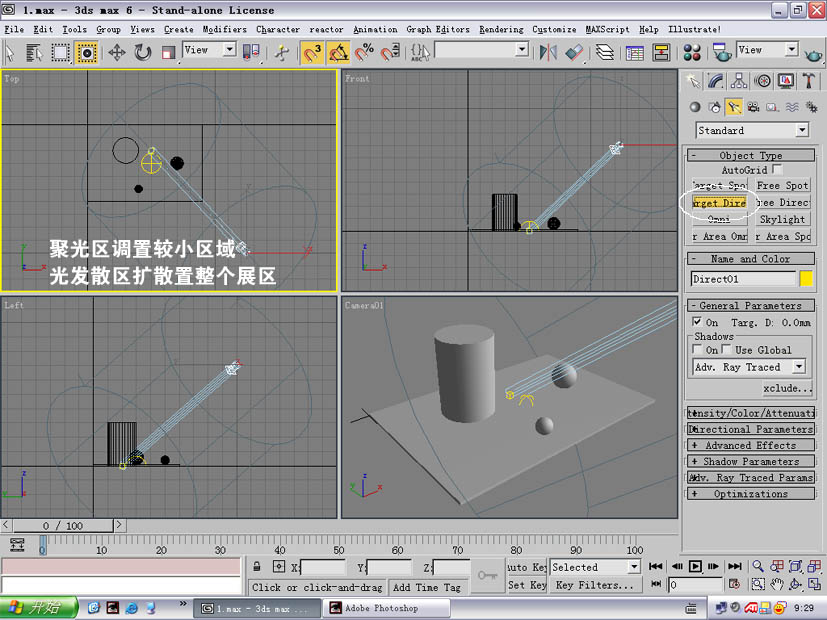Screen dimensions: 827x620
Task: Click the Auto Key button
Action: [526, 567]
